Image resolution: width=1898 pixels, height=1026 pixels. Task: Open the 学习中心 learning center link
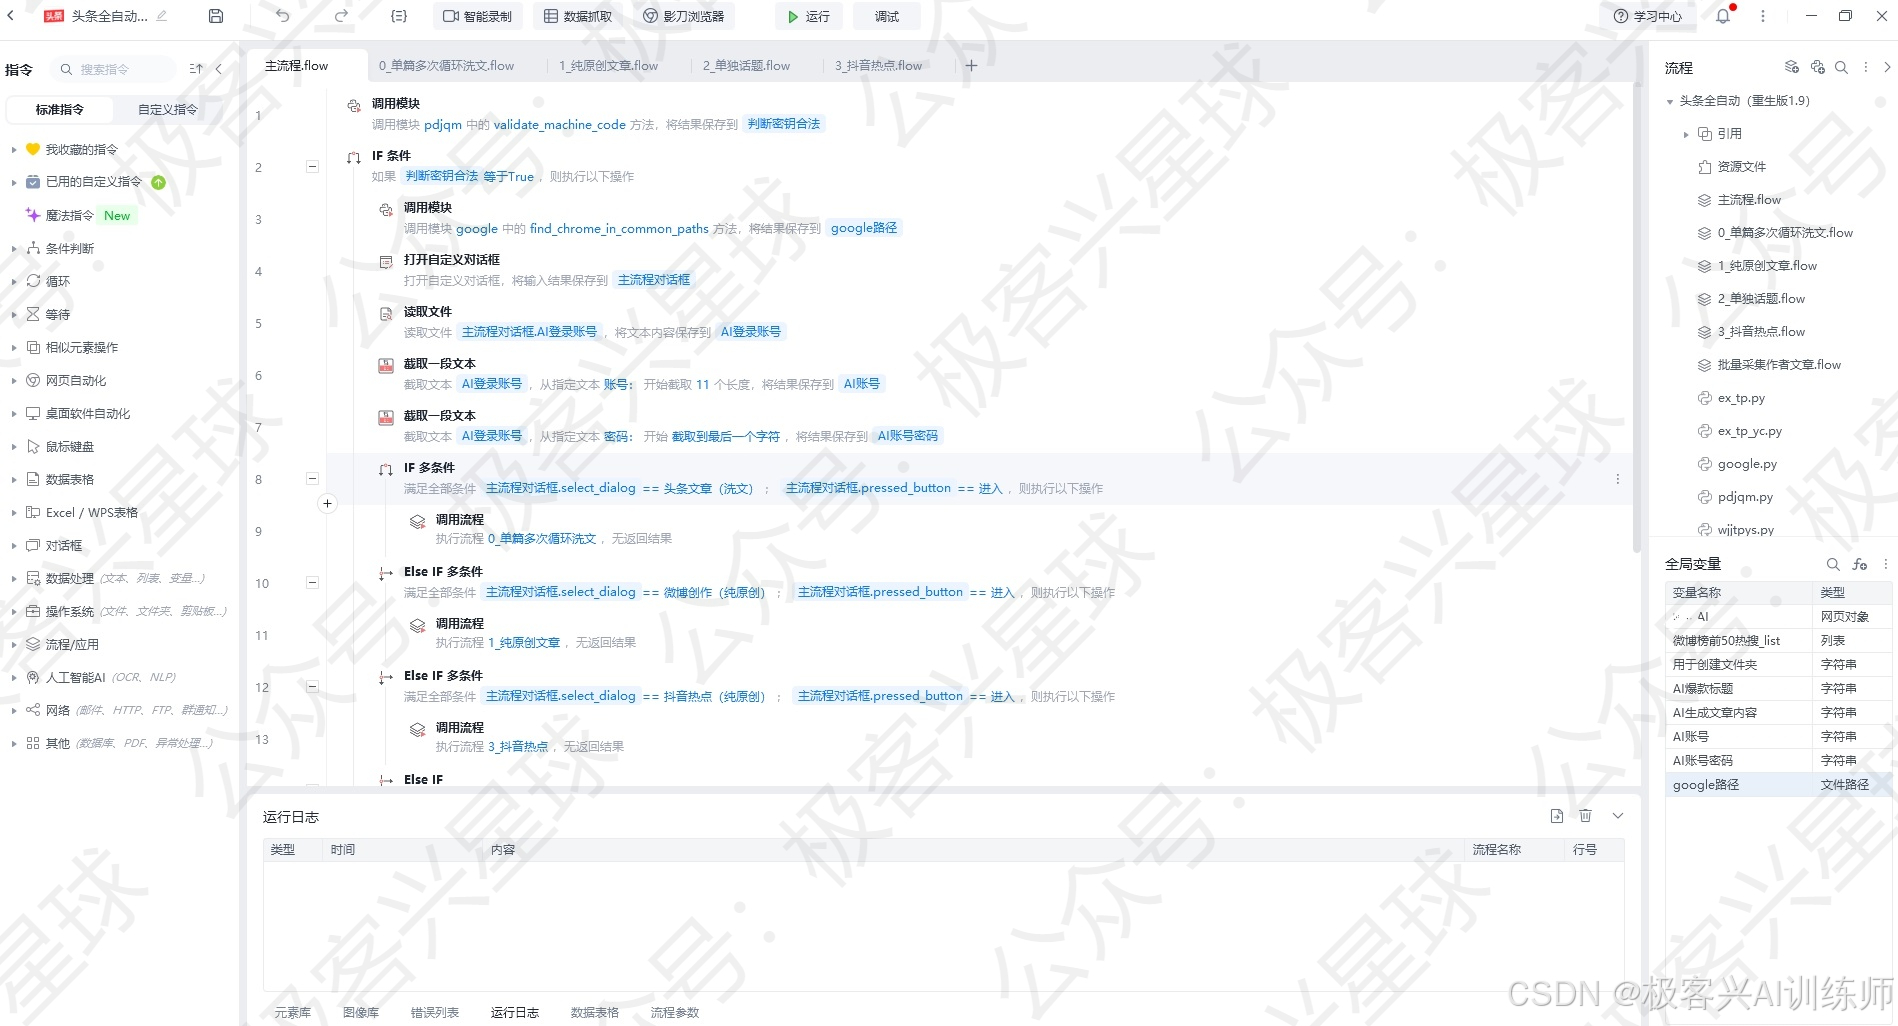click(x=1648, y=16)
